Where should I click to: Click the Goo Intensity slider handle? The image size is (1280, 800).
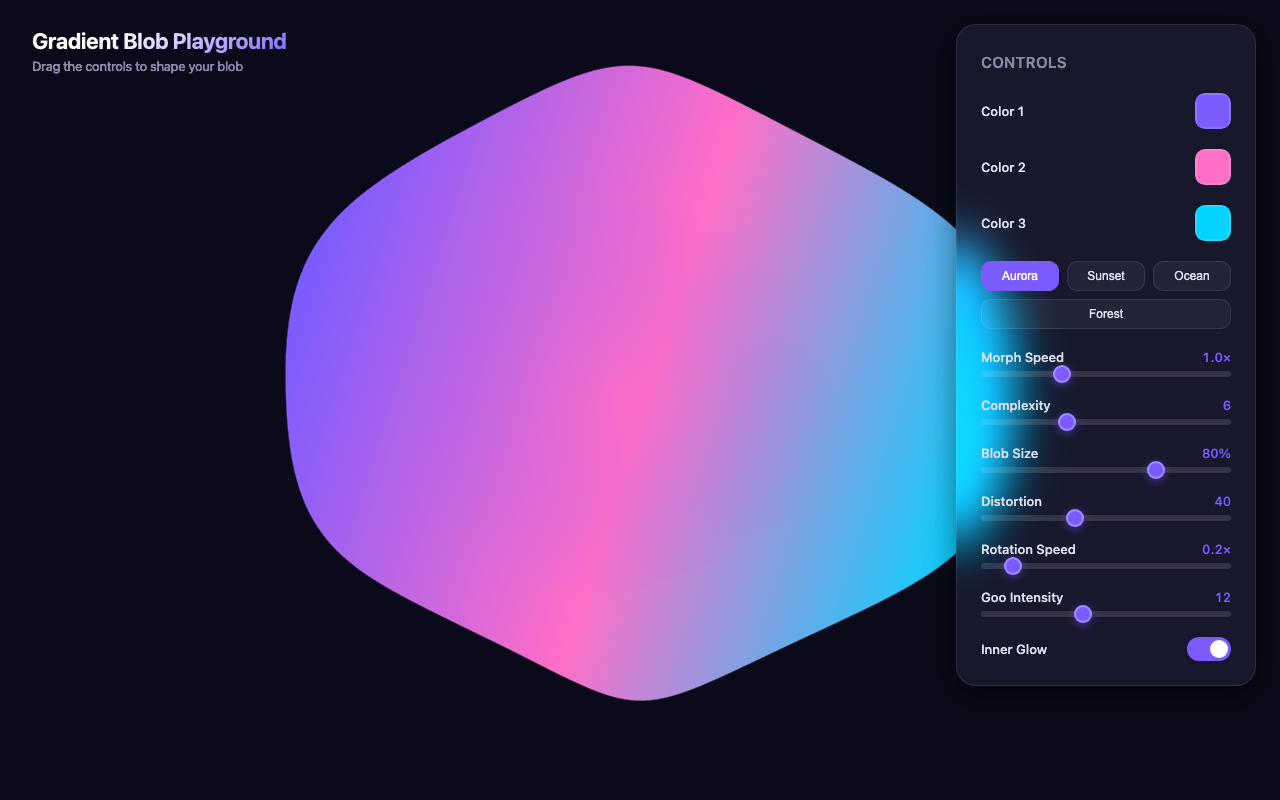1082,614
